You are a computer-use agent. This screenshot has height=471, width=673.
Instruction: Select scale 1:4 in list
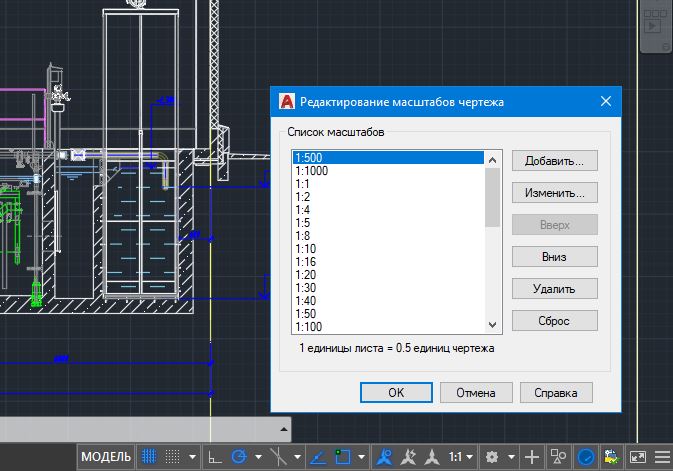coord(388,210)
